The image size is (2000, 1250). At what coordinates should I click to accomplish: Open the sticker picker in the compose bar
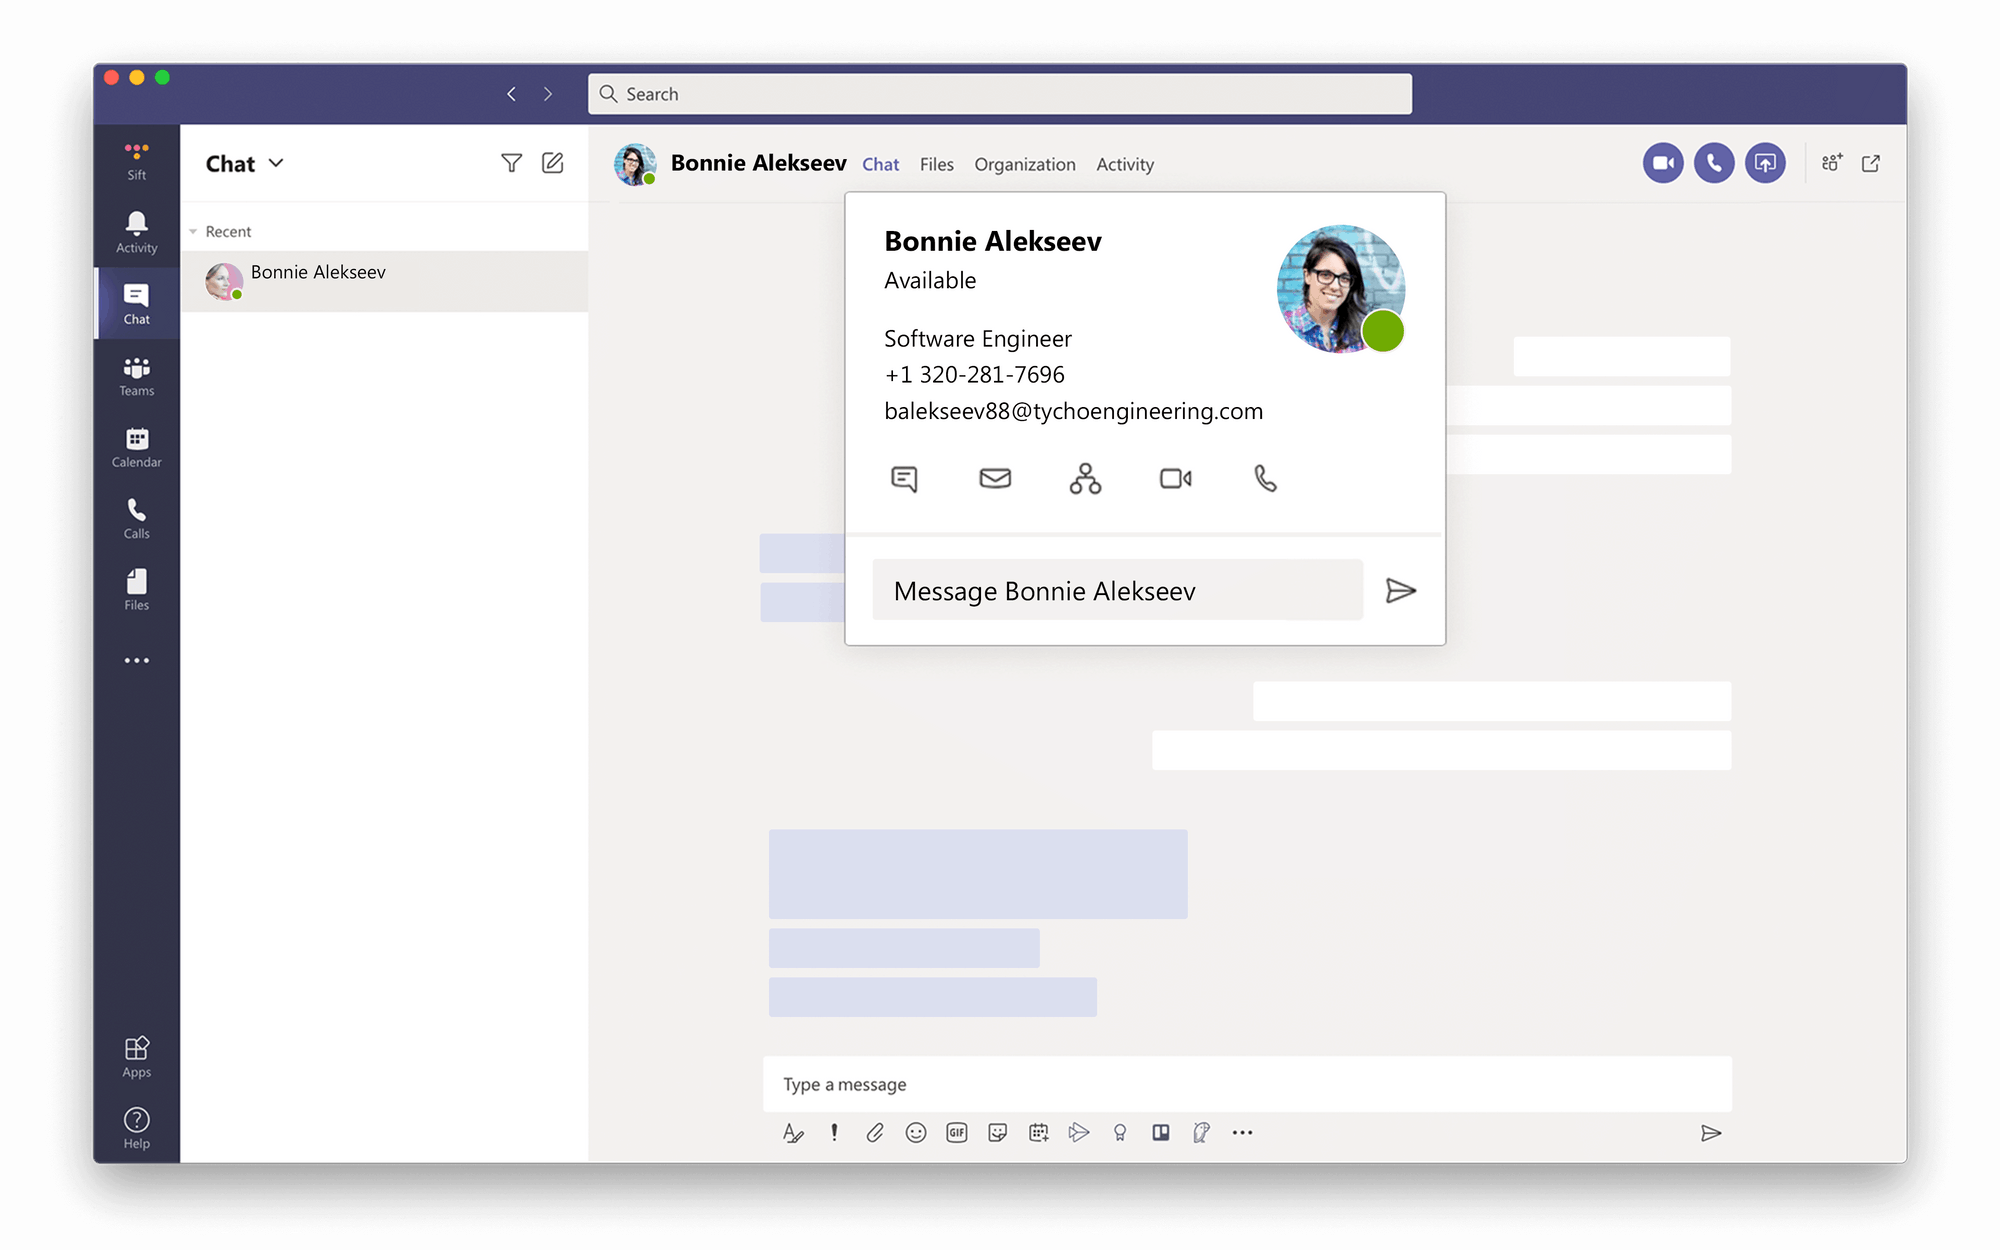[x=997, y=1132]
